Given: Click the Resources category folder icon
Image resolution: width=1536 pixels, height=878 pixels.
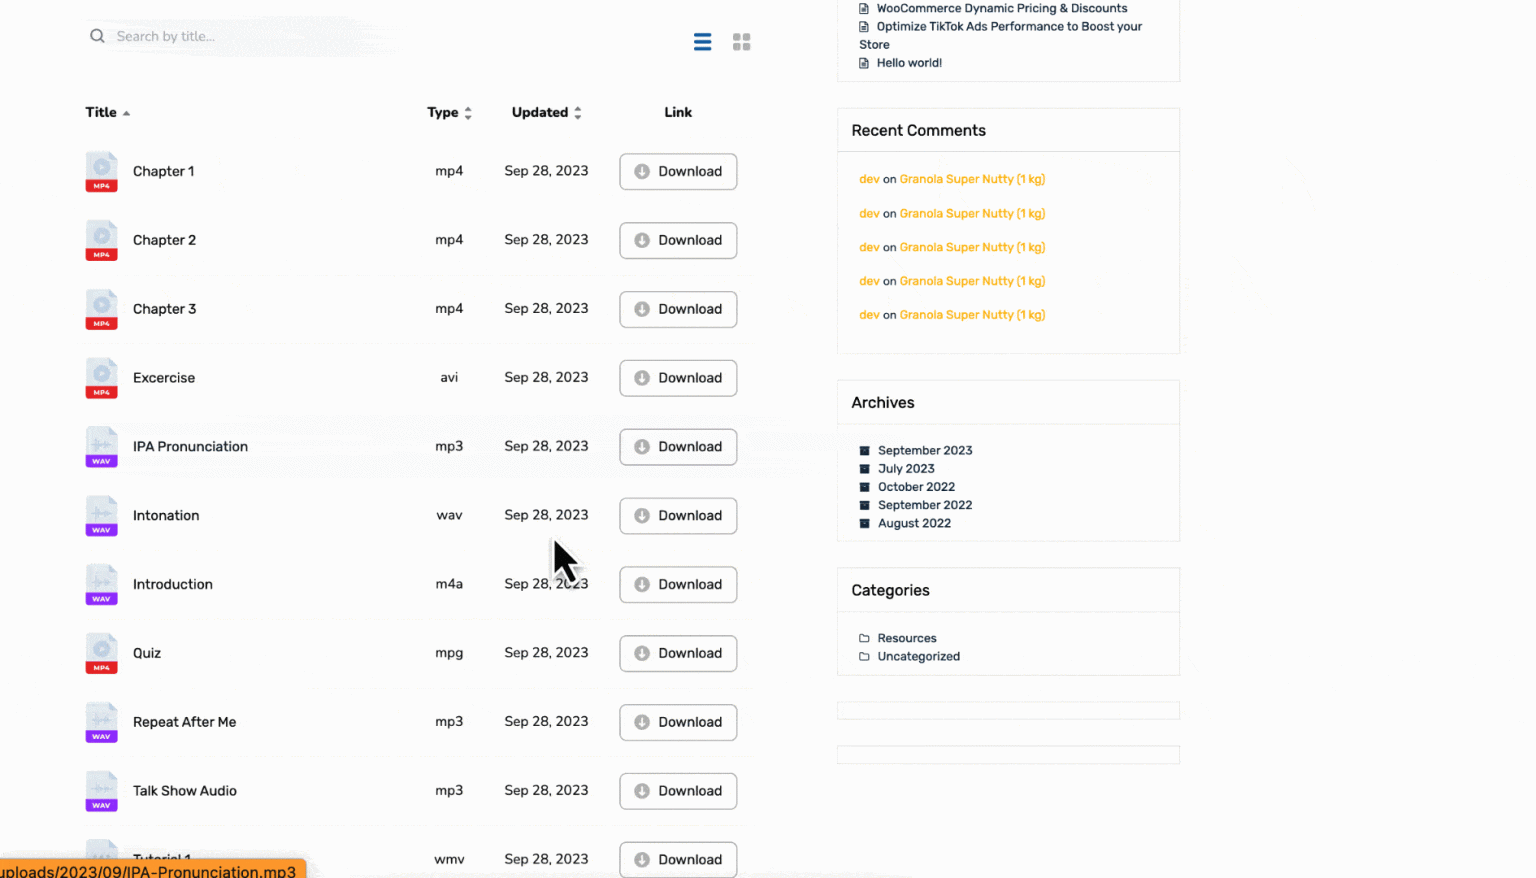Looking at the screenshot, I should click(864, 638).
